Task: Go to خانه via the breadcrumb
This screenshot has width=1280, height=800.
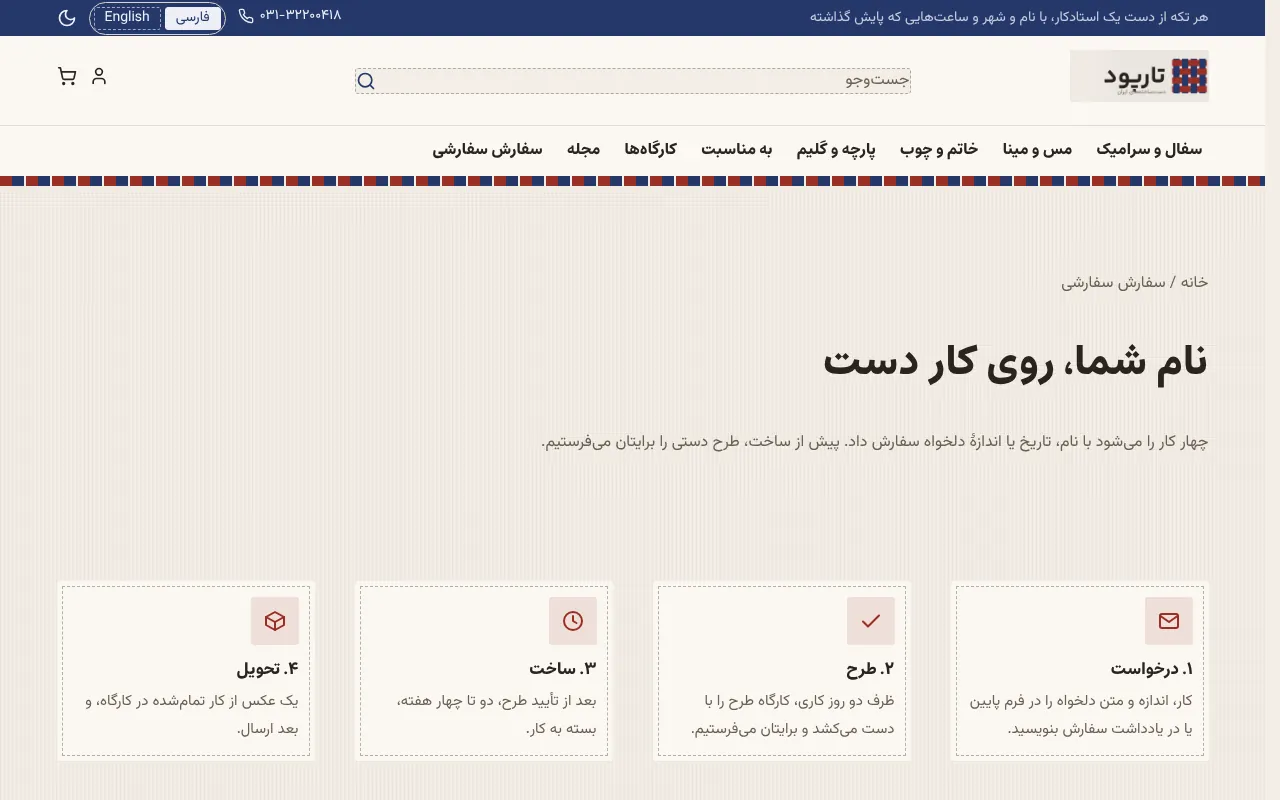Action: point(1194,282)
